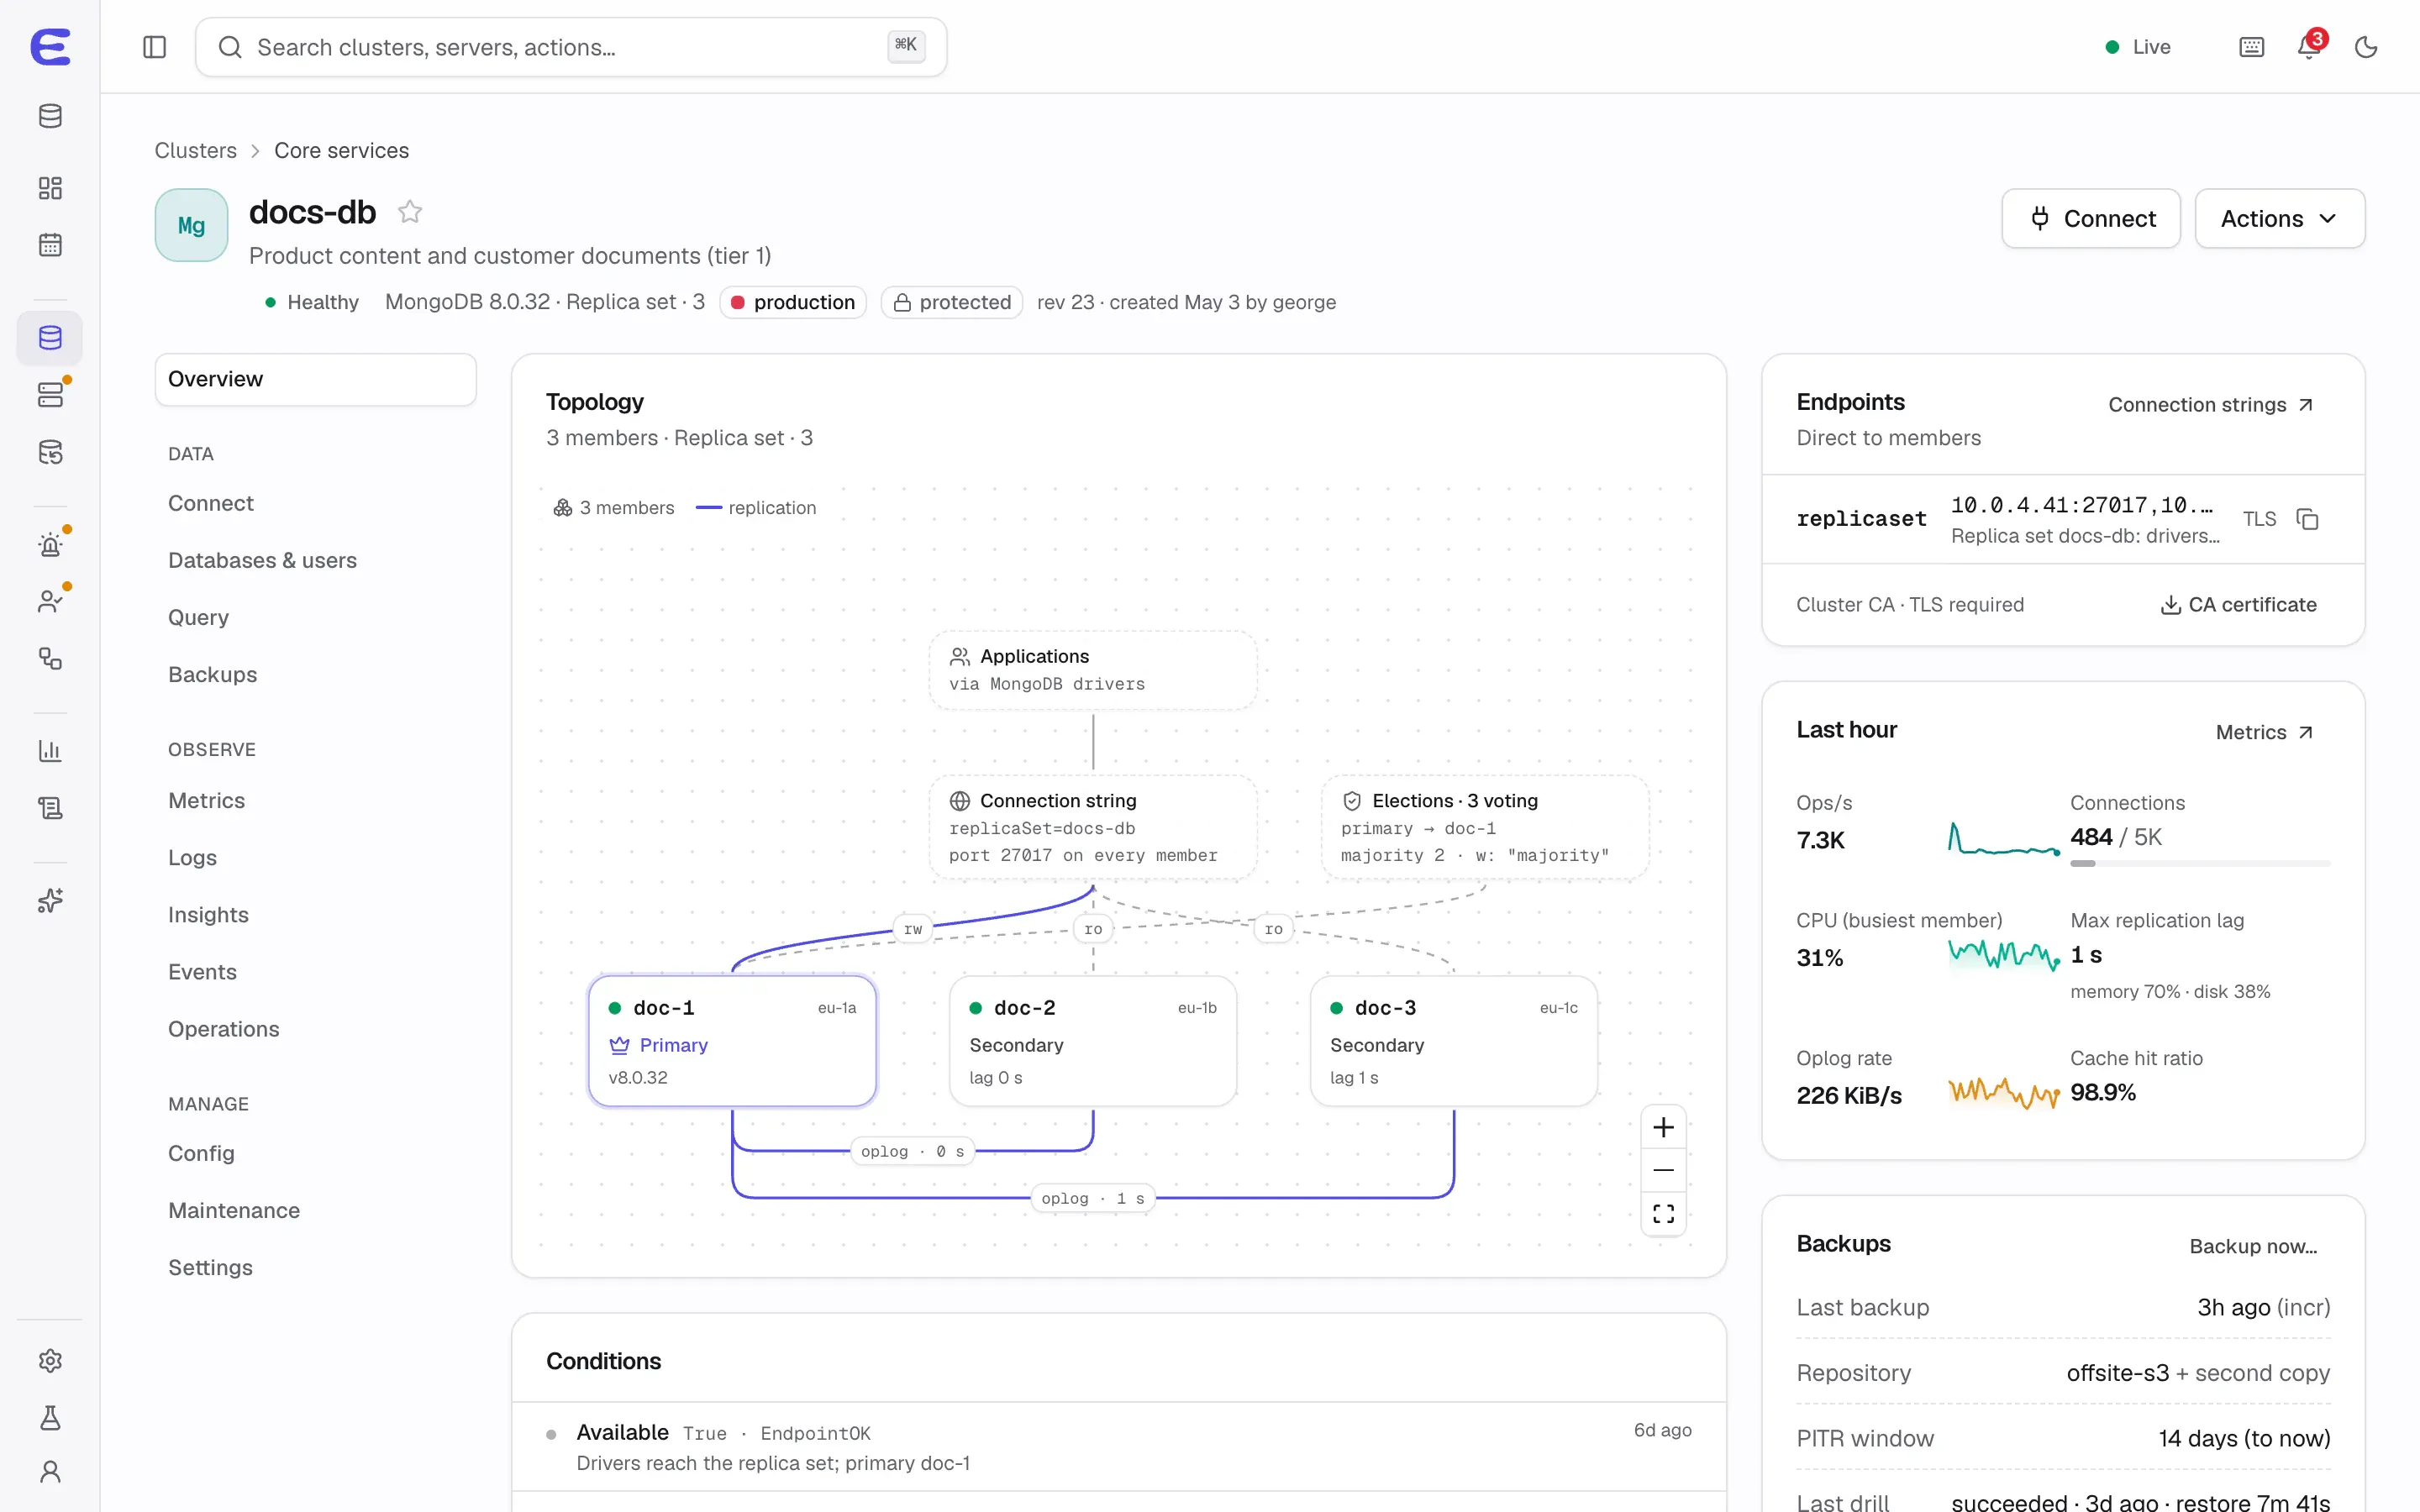Open the Metrics link in Last hour

(2264, 732)
